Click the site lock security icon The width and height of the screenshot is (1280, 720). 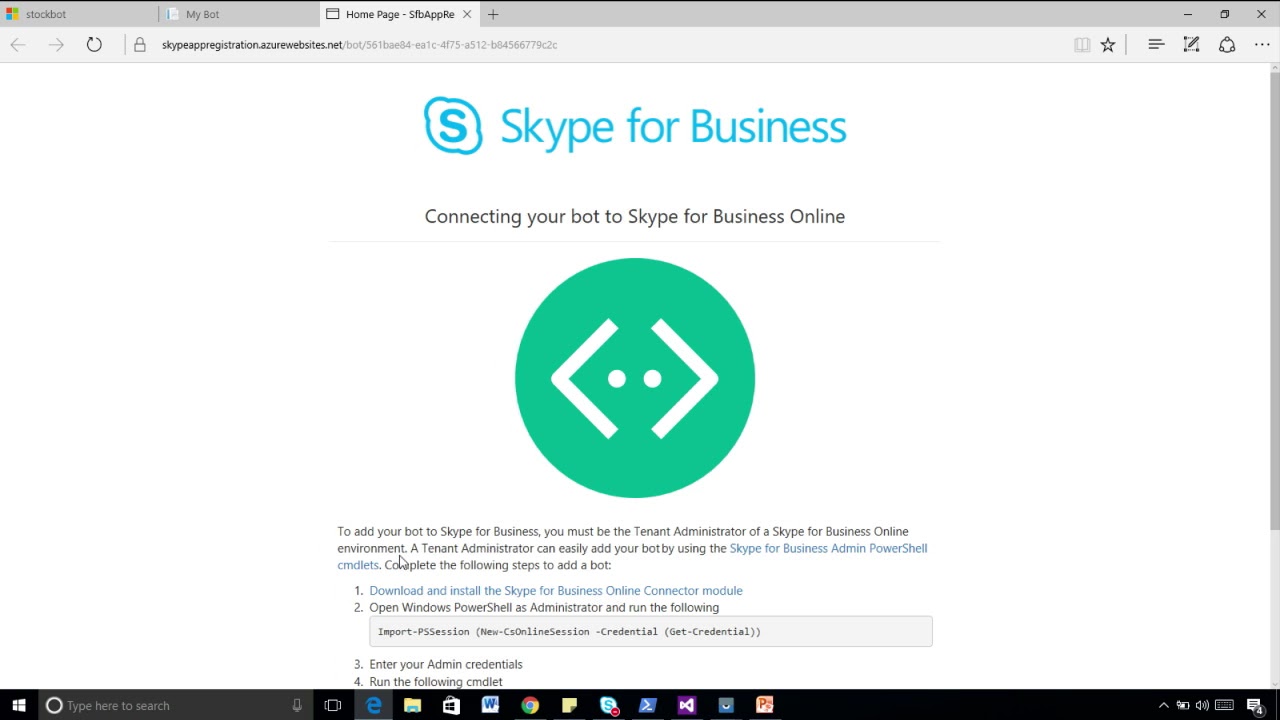pos(140,45)
